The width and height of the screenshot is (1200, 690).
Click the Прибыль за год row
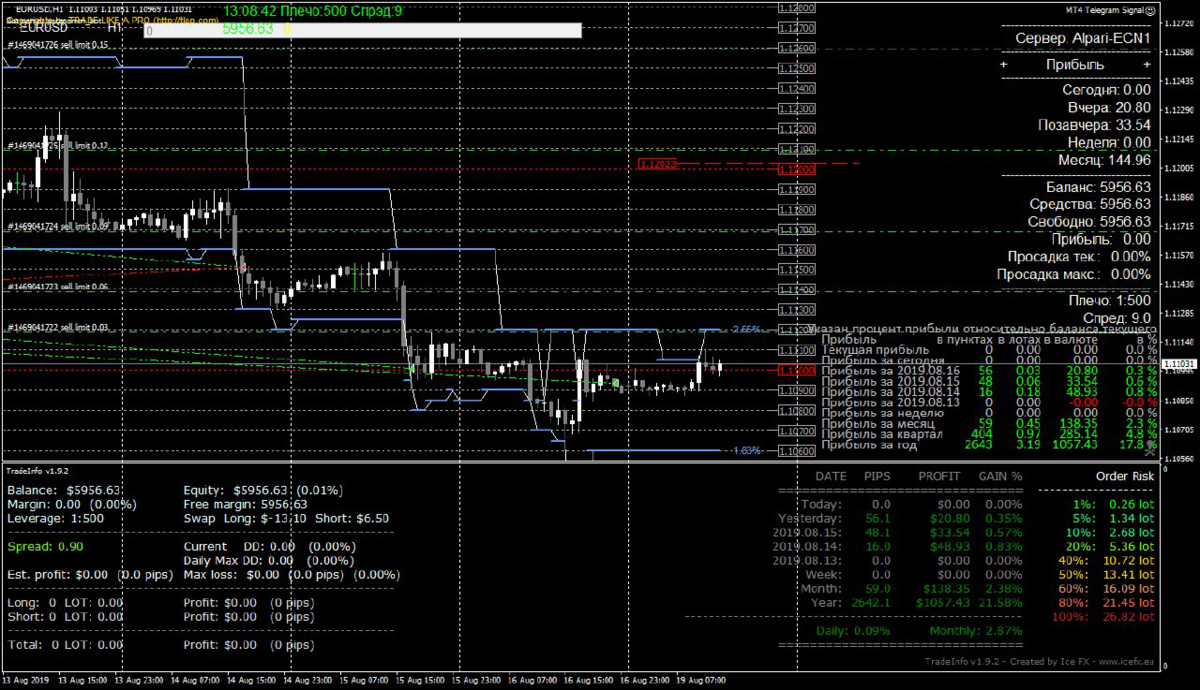click(x=988, y=444)
